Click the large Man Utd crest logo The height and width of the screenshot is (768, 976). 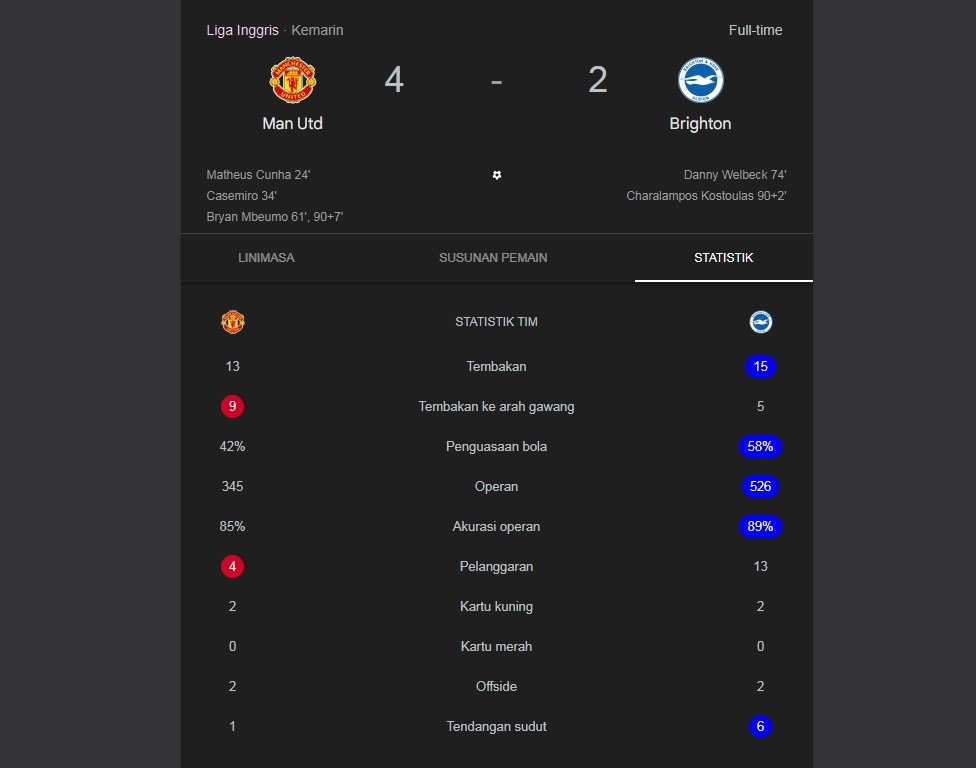(292, 80)
